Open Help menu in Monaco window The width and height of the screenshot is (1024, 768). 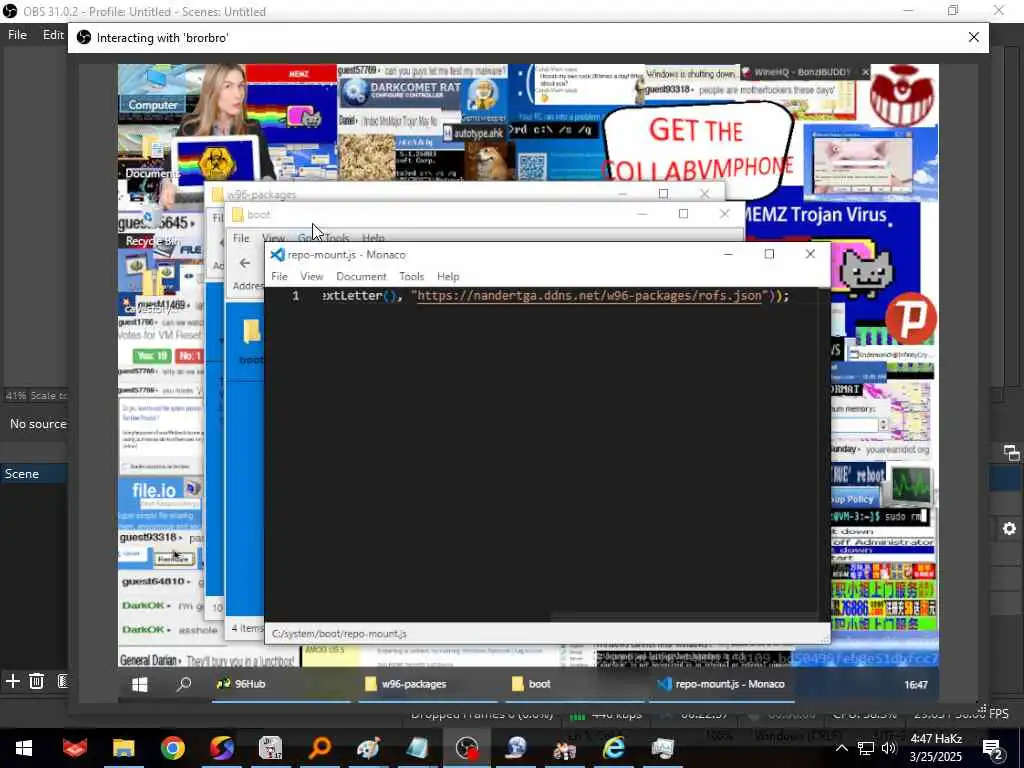click(448, 276)
